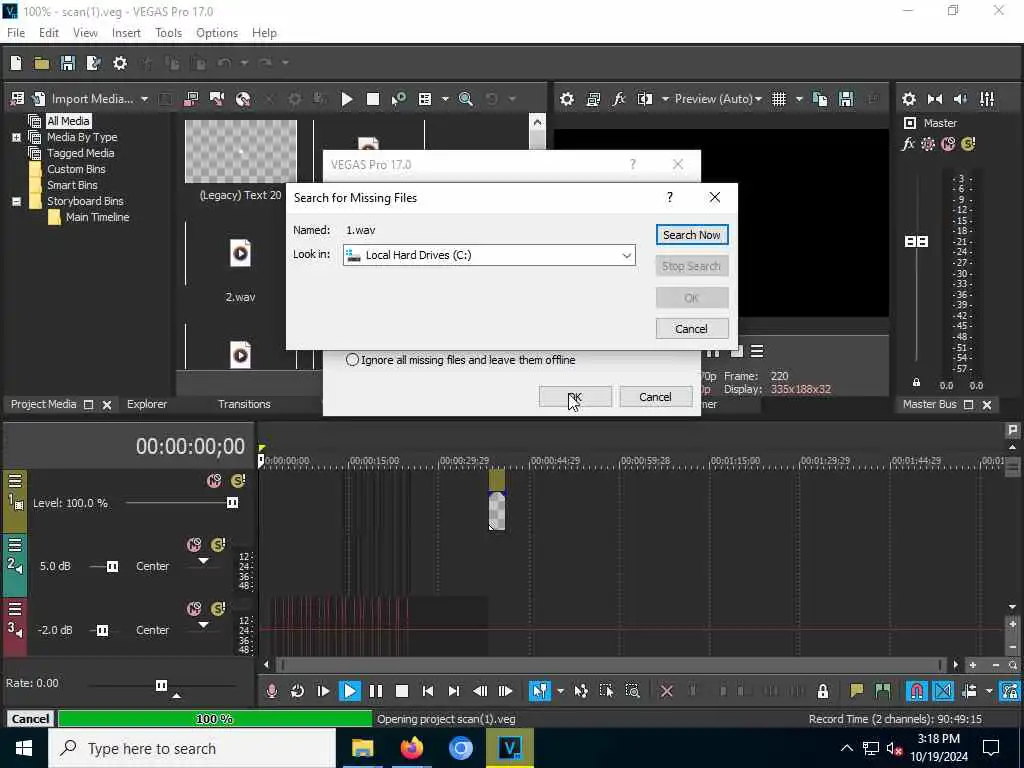Screen dimensions: 1024x768
Task: Collapse the Storyboard Bins tree node
Action: click(16, 201)
